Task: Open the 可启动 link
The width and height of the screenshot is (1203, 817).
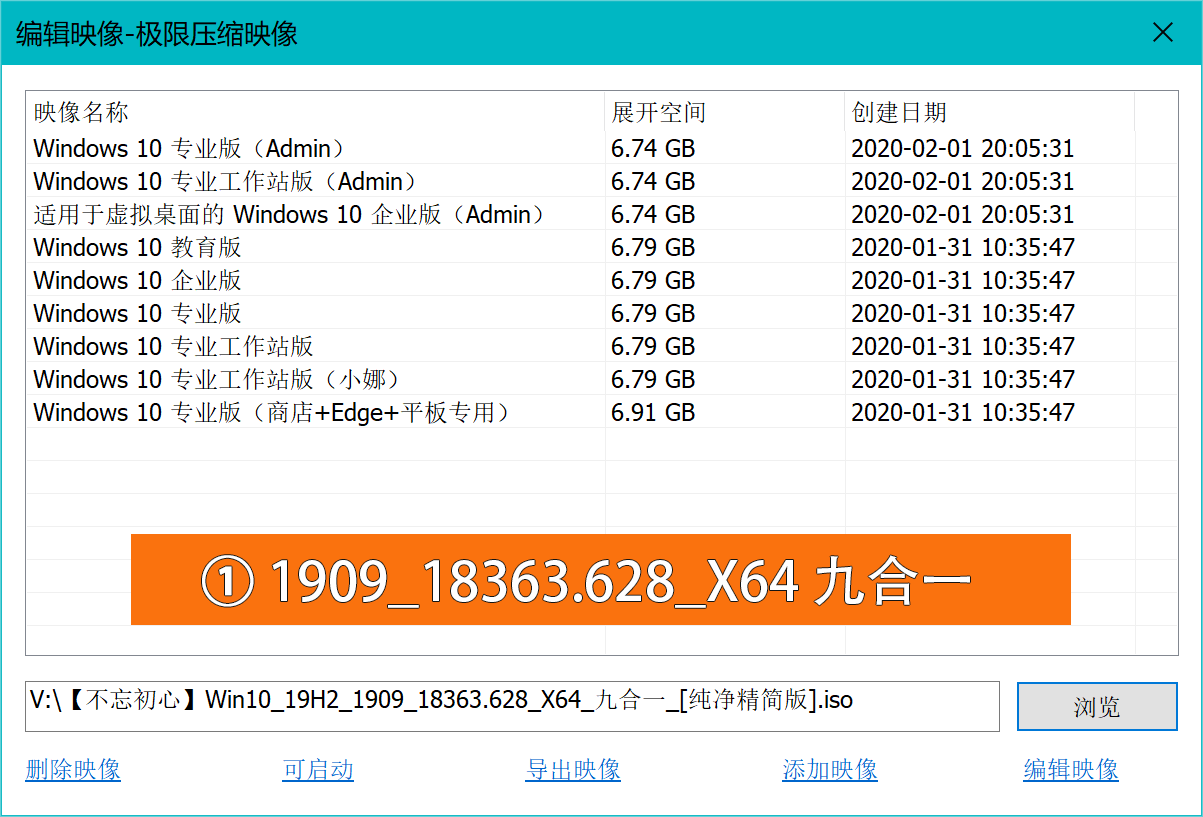Action: tap(318, 770)
